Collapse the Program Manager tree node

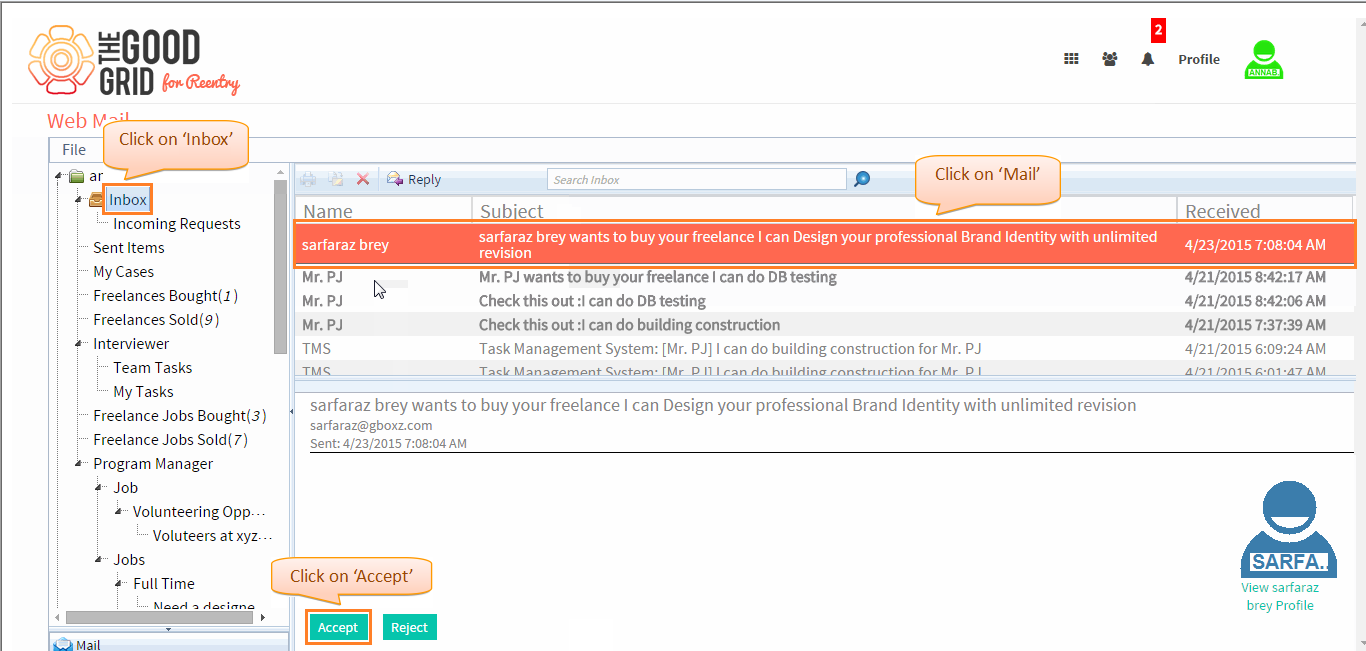click(x=80, y=463)
